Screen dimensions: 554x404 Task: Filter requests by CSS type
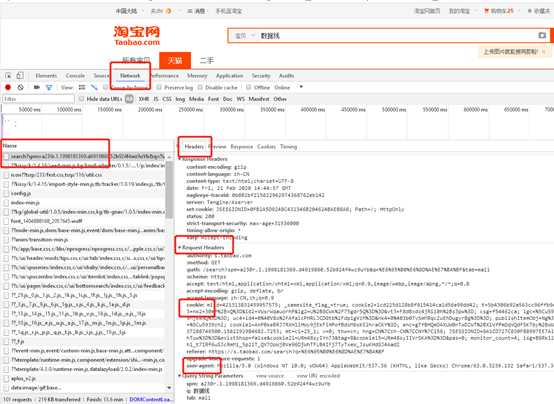(167, 99)
